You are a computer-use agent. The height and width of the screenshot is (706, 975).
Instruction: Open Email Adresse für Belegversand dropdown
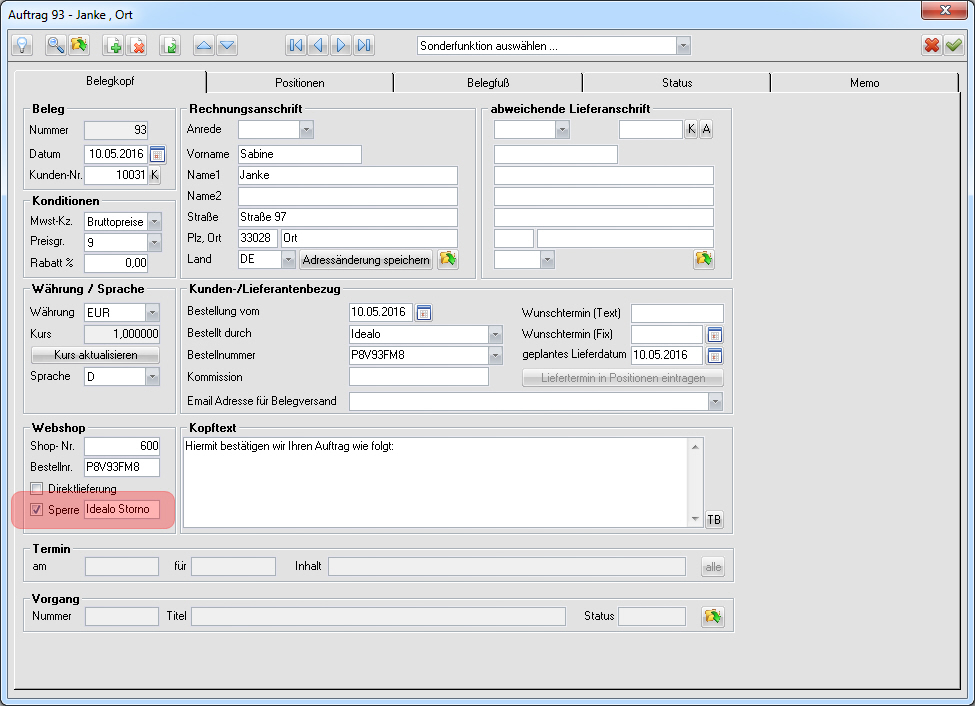pyautogui.click(x=715, y=402)
